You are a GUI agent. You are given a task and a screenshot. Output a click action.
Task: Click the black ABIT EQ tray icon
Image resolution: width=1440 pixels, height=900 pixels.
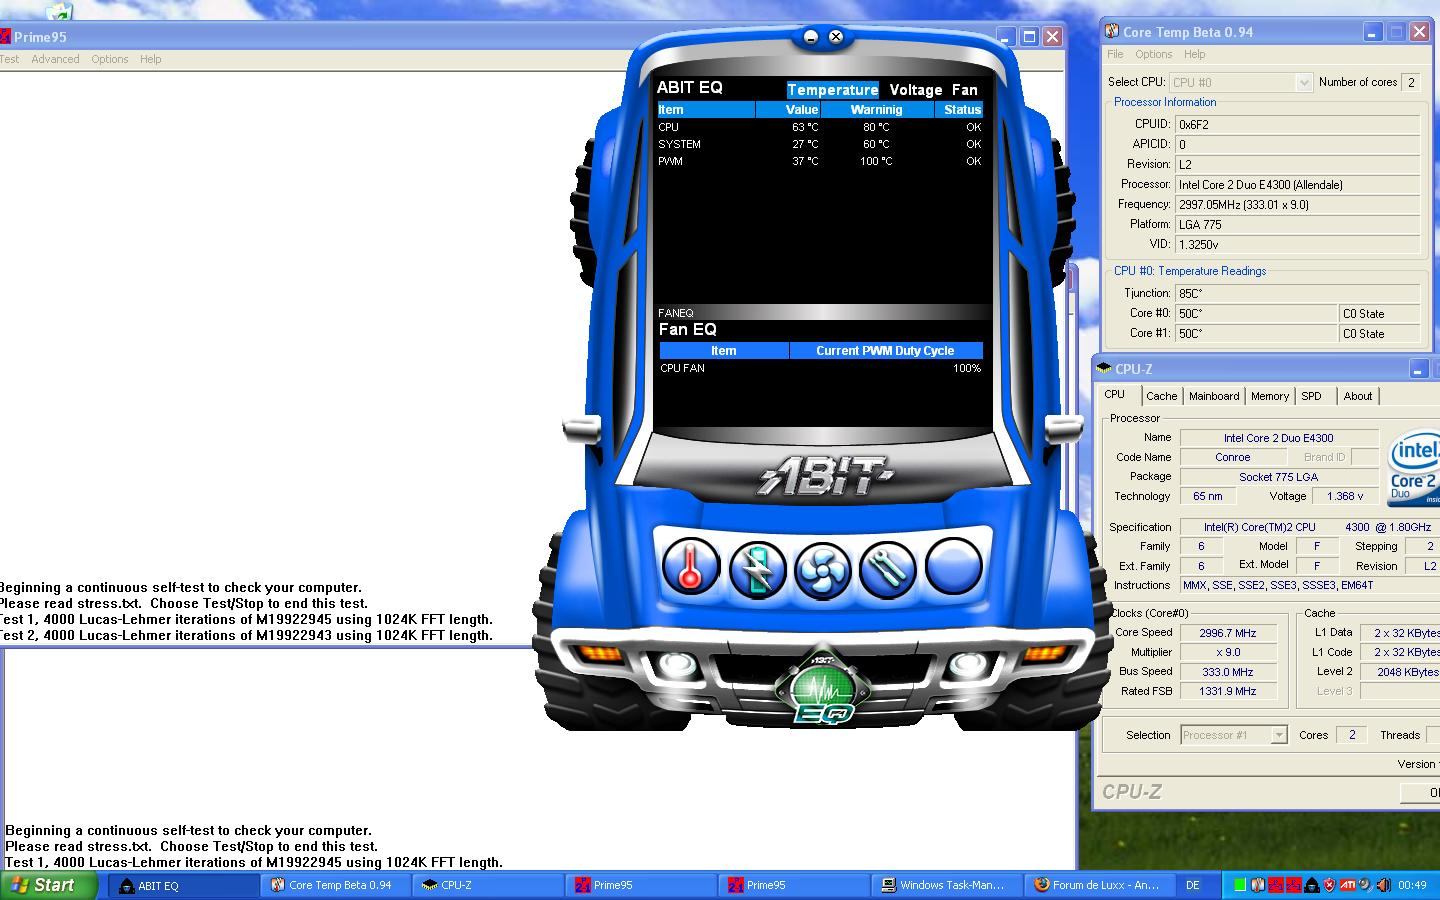coord(1312,885)
